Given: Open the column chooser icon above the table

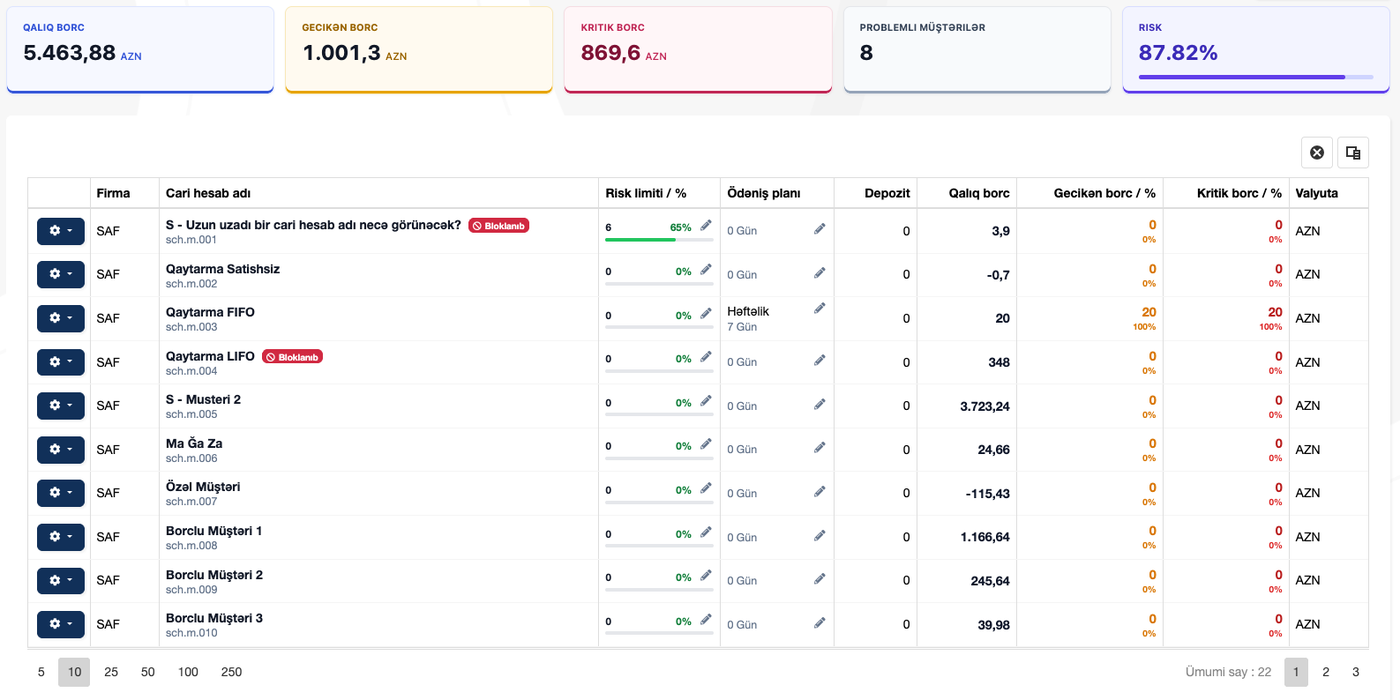Looking at the screenshot, I should 1353,152.
